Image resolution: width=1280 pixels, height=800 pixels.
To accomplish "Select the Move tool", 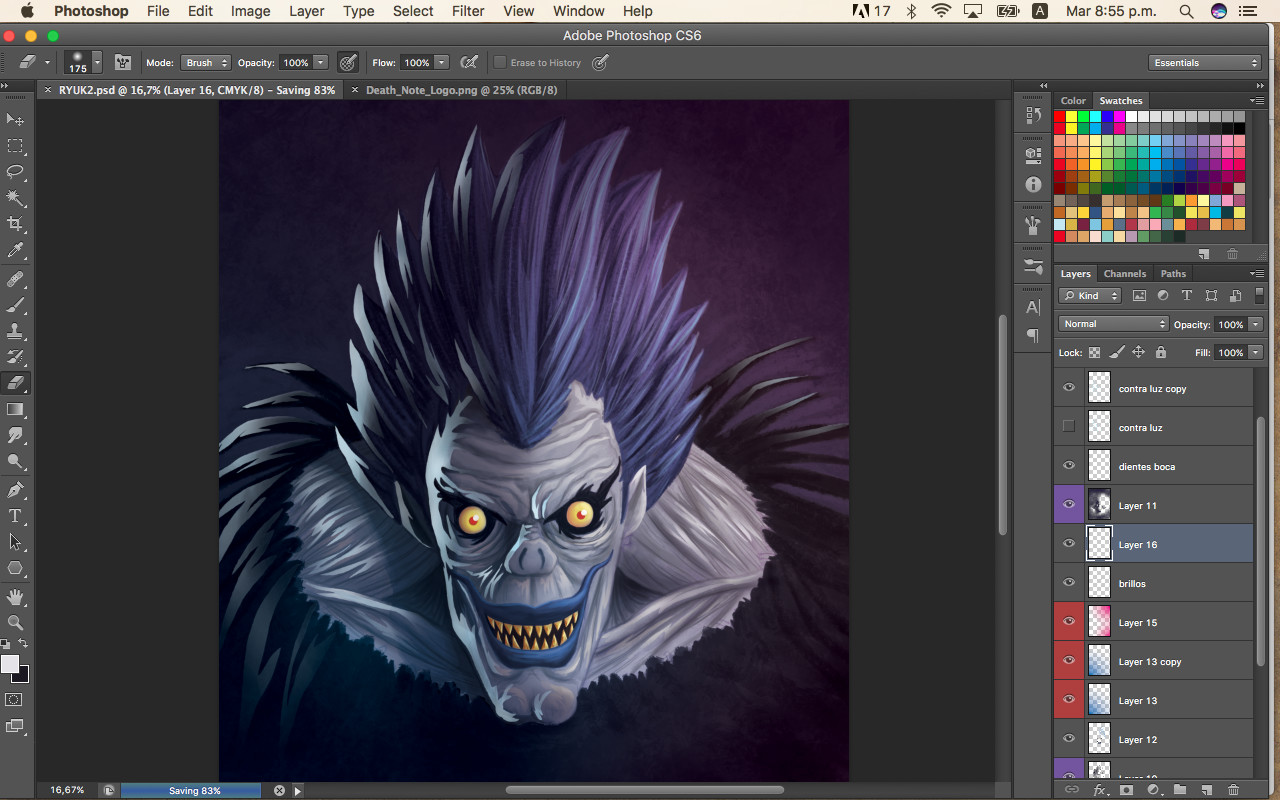I will coord(16,120).
